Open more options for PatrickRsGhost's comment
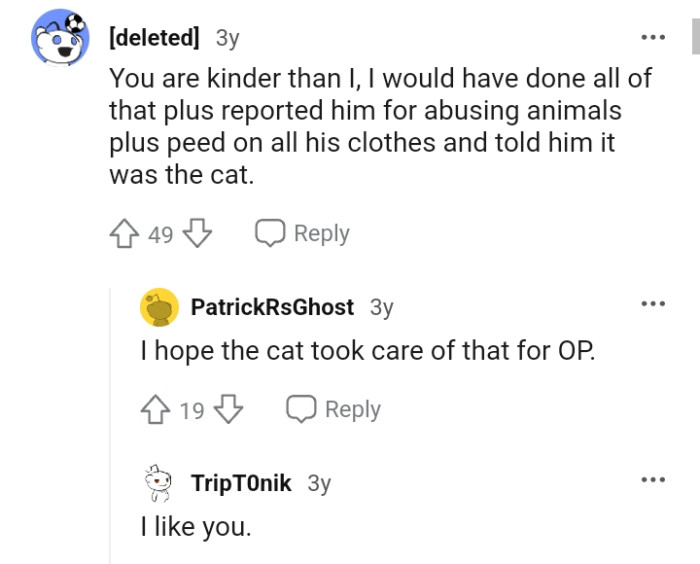This screenshot has height=564, width=700. tap(653, 304)
